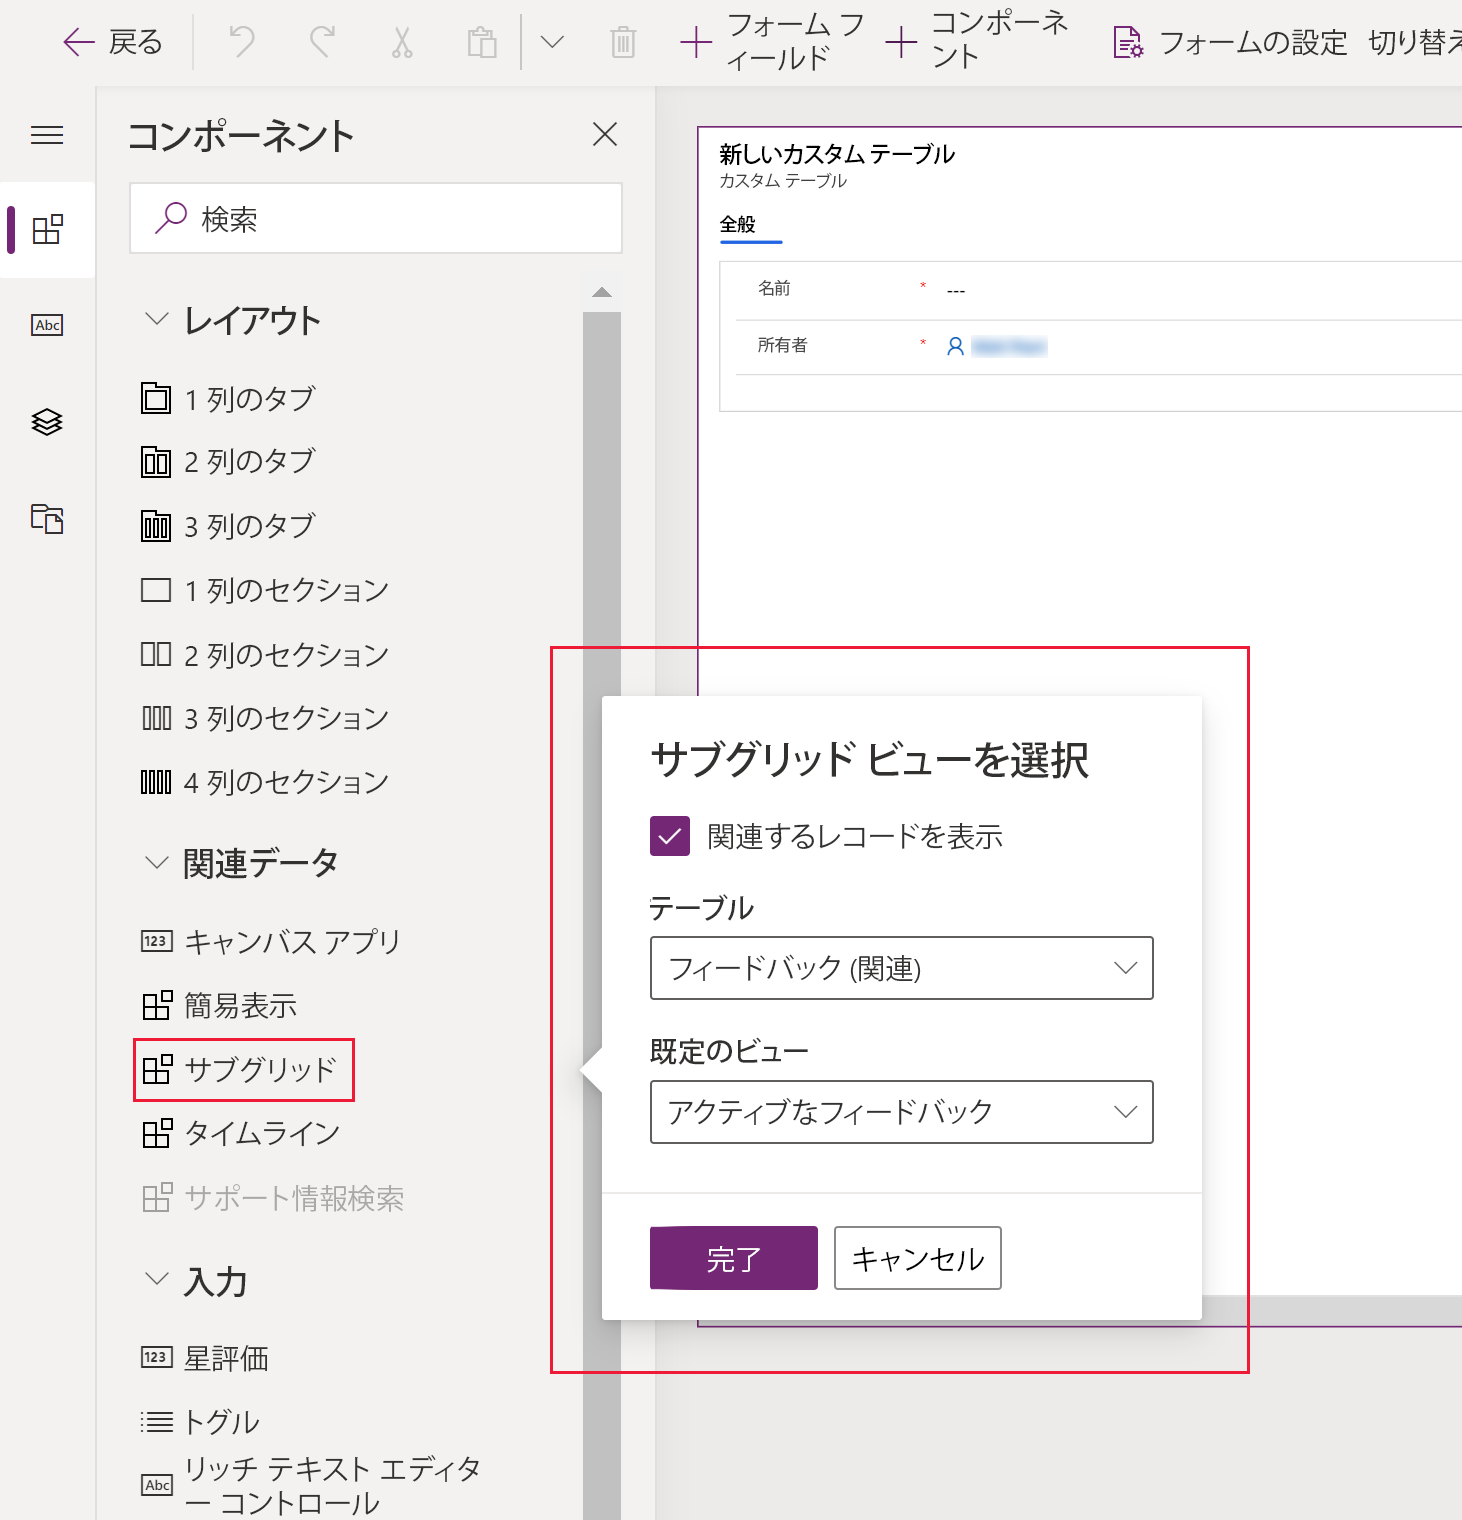Select the キャンバス アプリ component
1462x1520 pixels.
pos(270,941)
